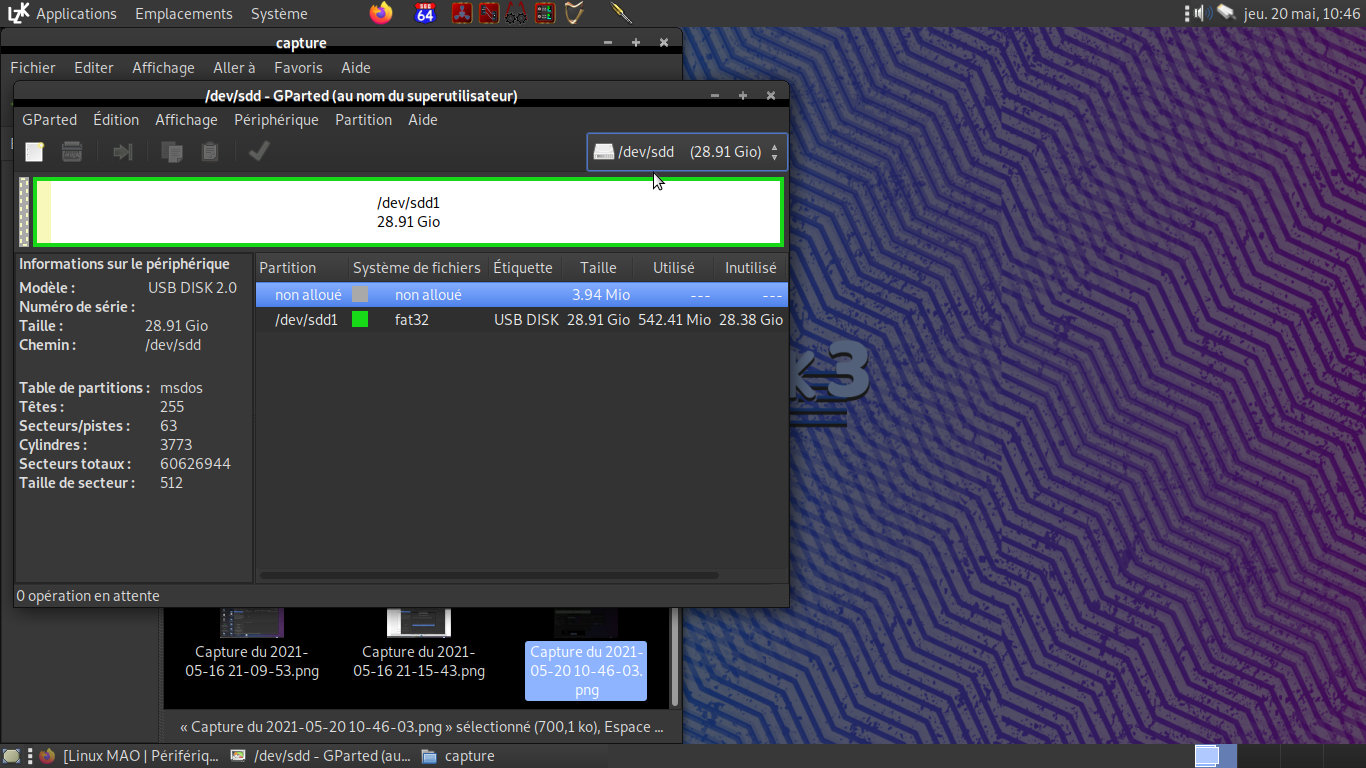Click the yellow screwdriver launcher icon
This screenshot has height=768, width=1366.
tap(621, 13)
